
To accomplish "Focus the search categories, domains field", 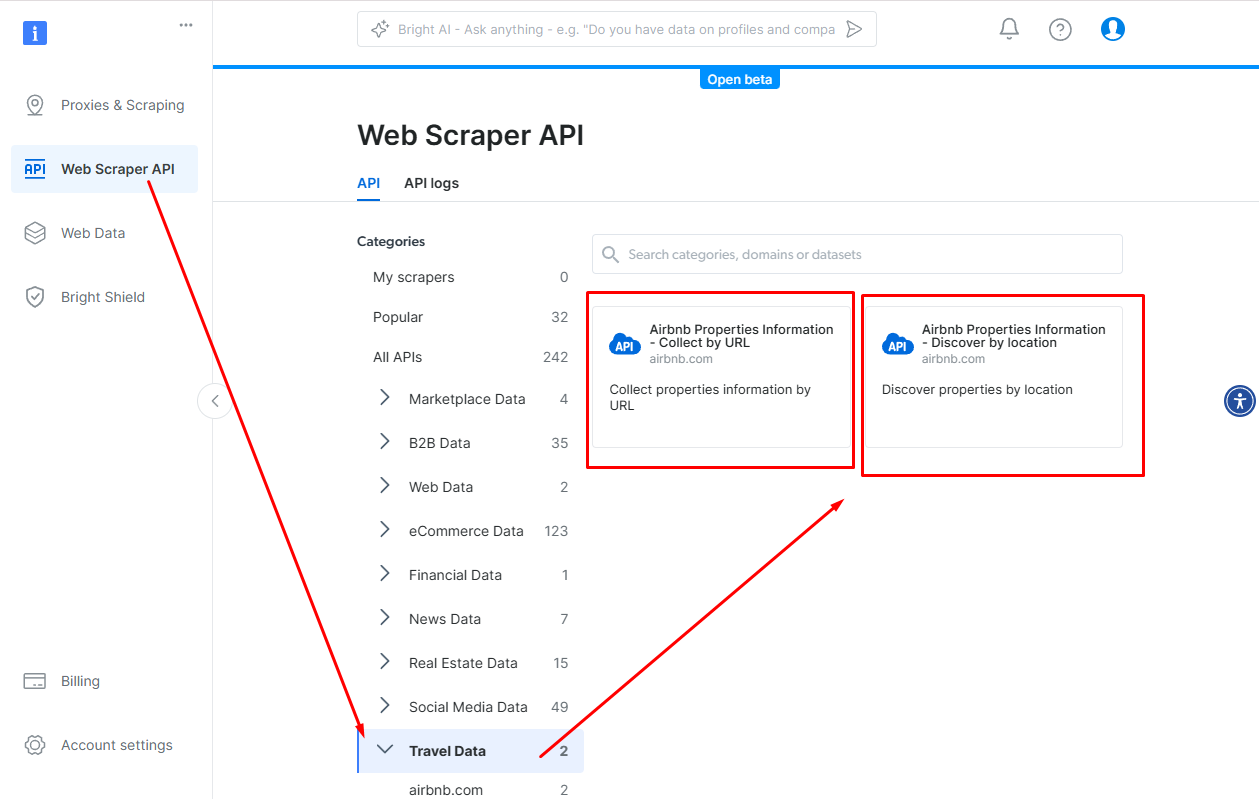I will tap(857, 254).
